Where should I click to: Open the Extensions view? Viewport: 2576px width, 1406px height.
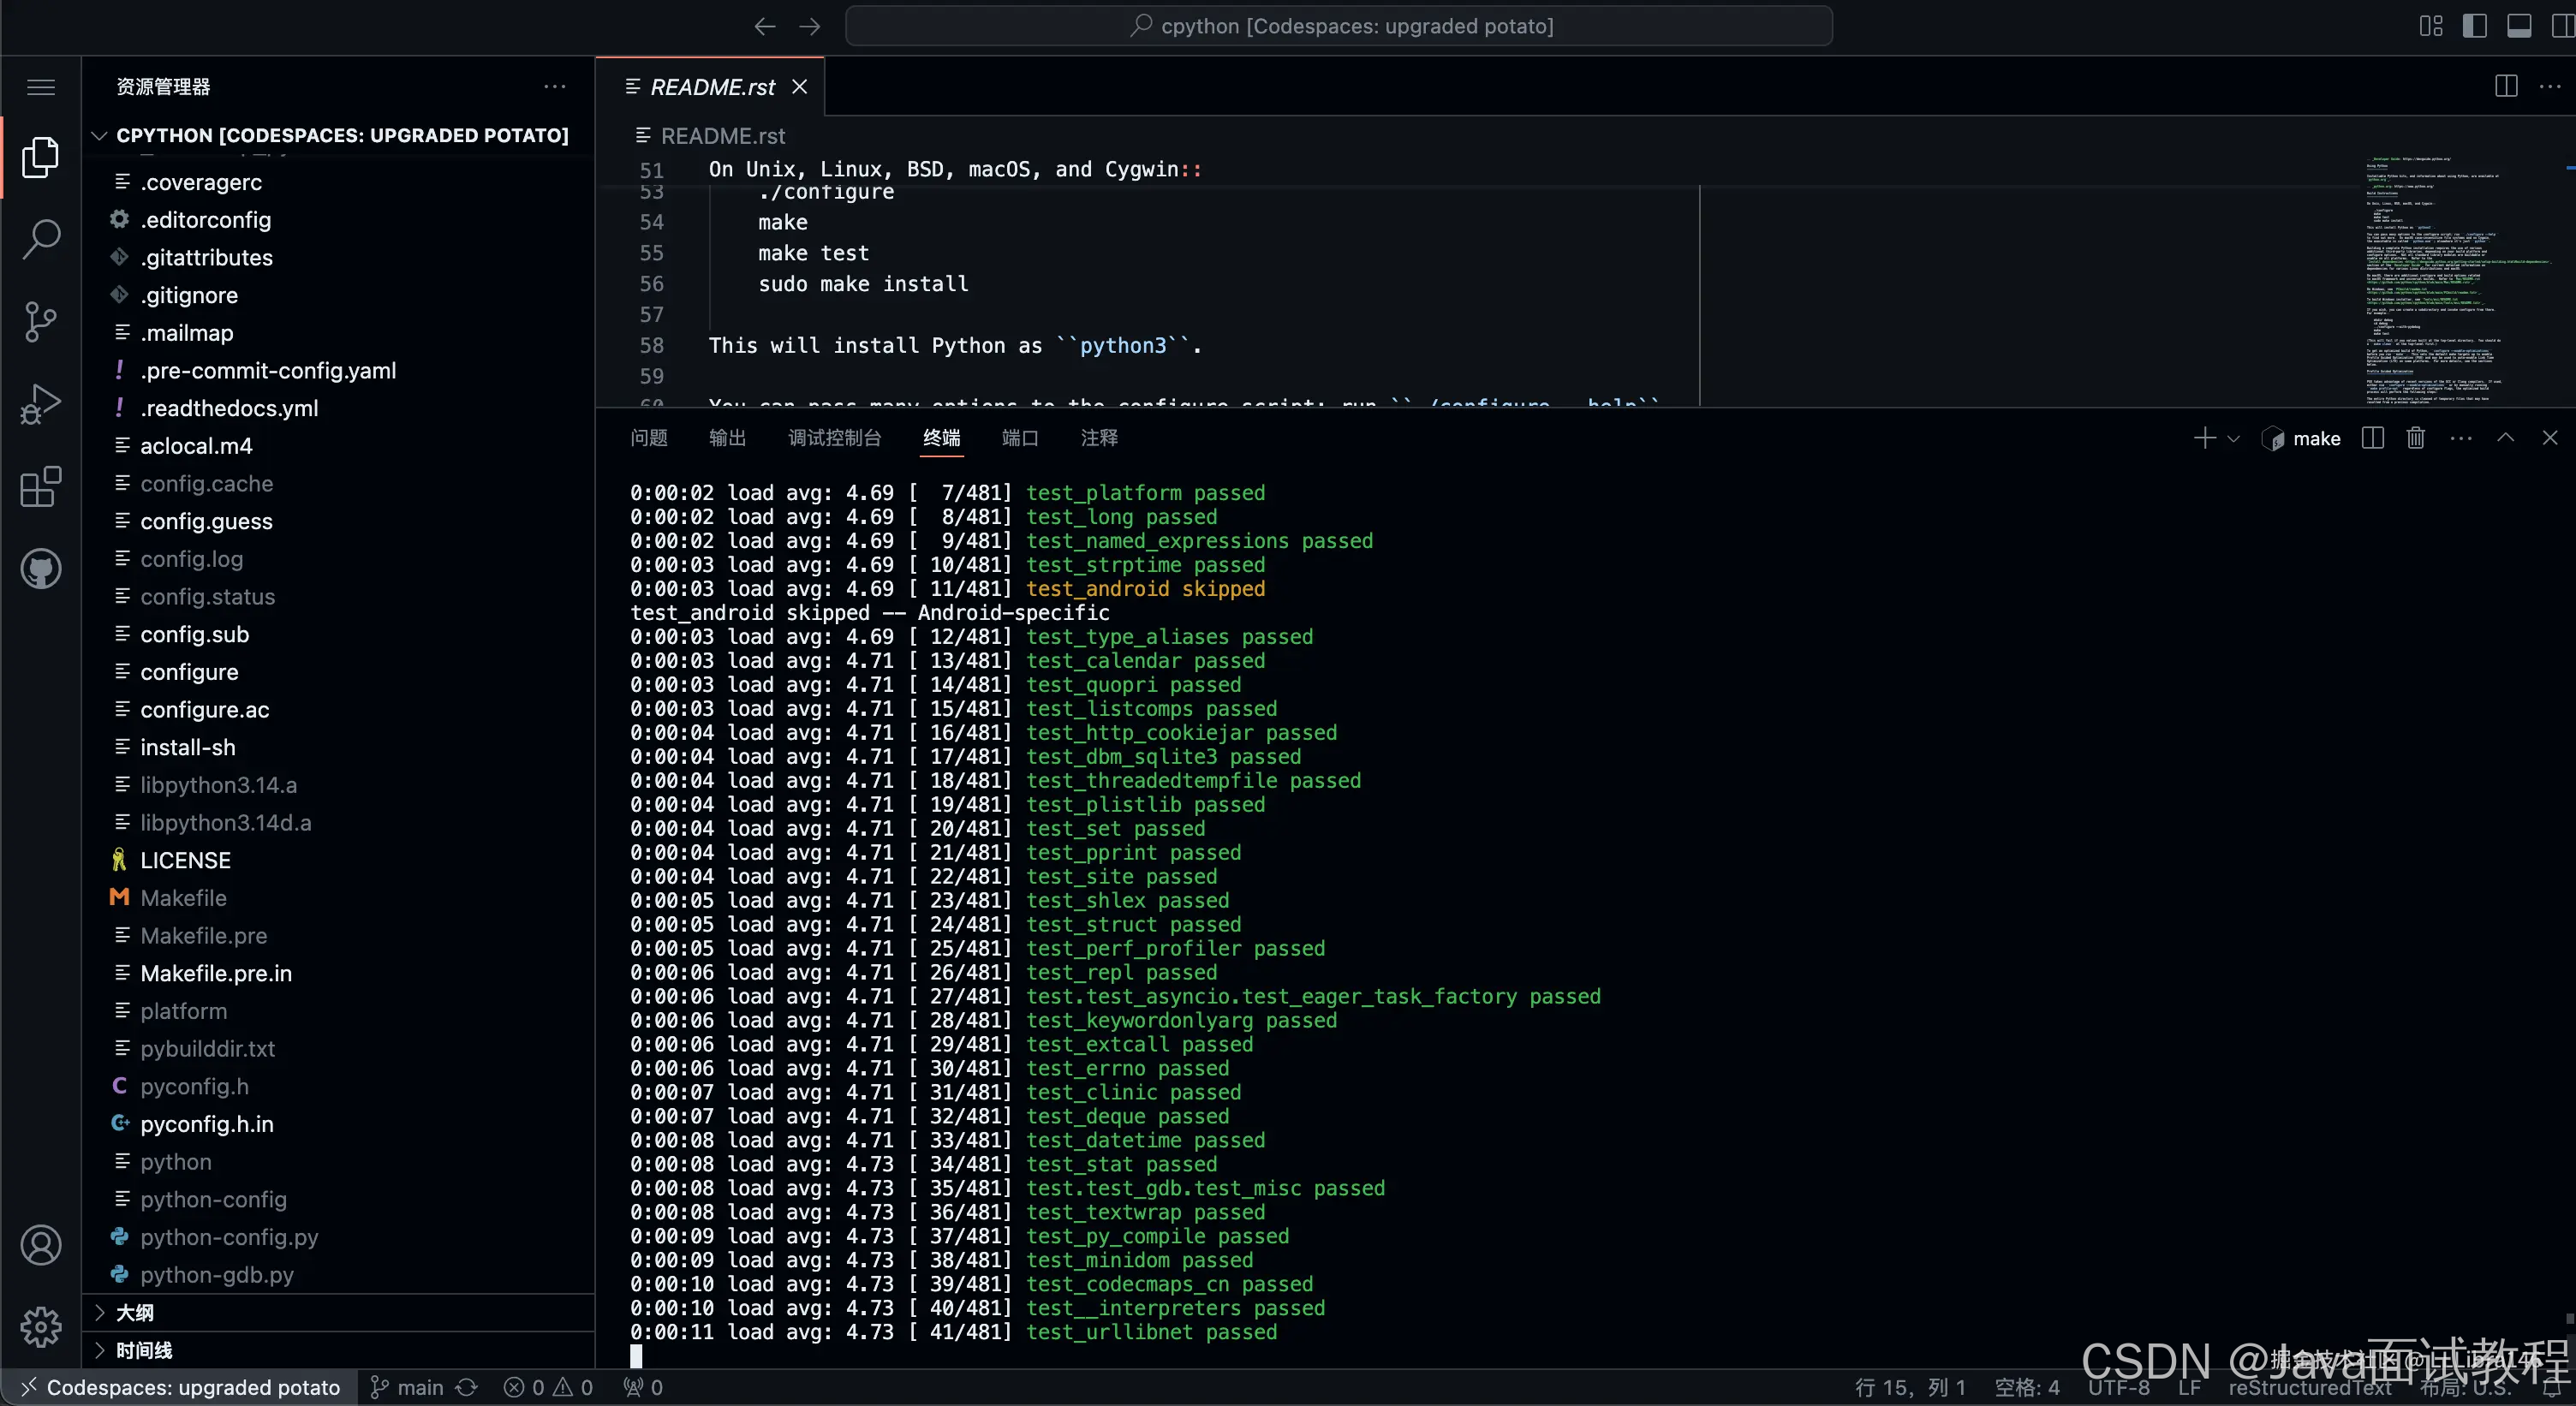coord(41,487)
